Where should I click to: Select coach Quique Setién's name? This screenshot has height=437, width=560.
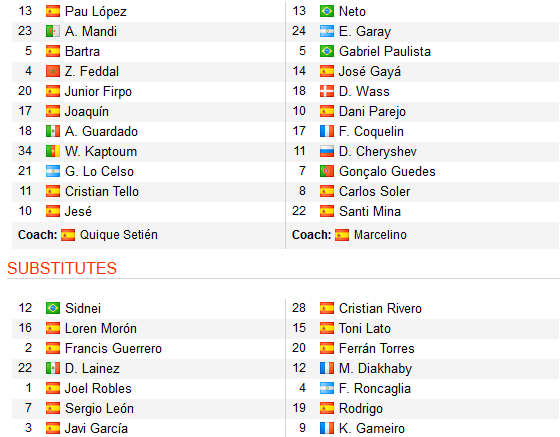click(x=119, y=235)
